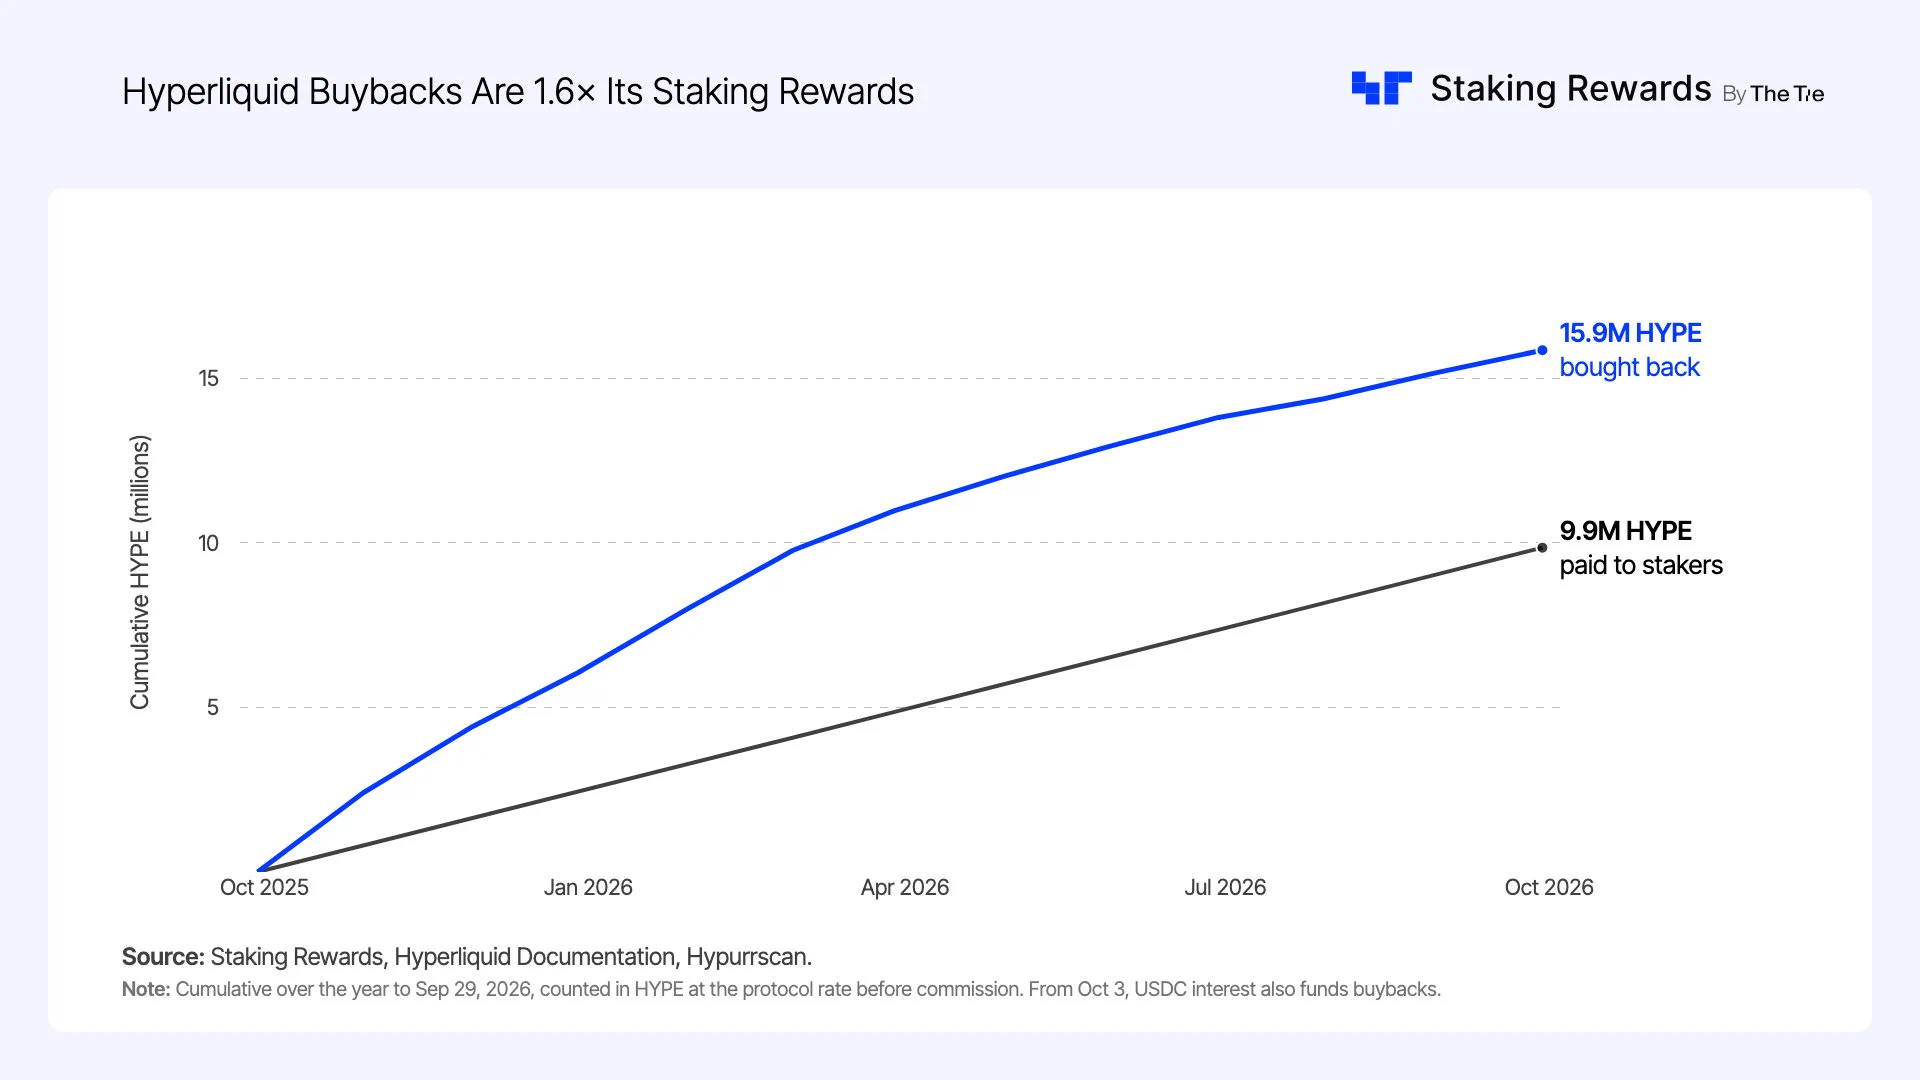Click the blue endpoint dot of buyback line
Screen dimensions: 1920x1080
pyautogui.click(x=1542, y=350)
